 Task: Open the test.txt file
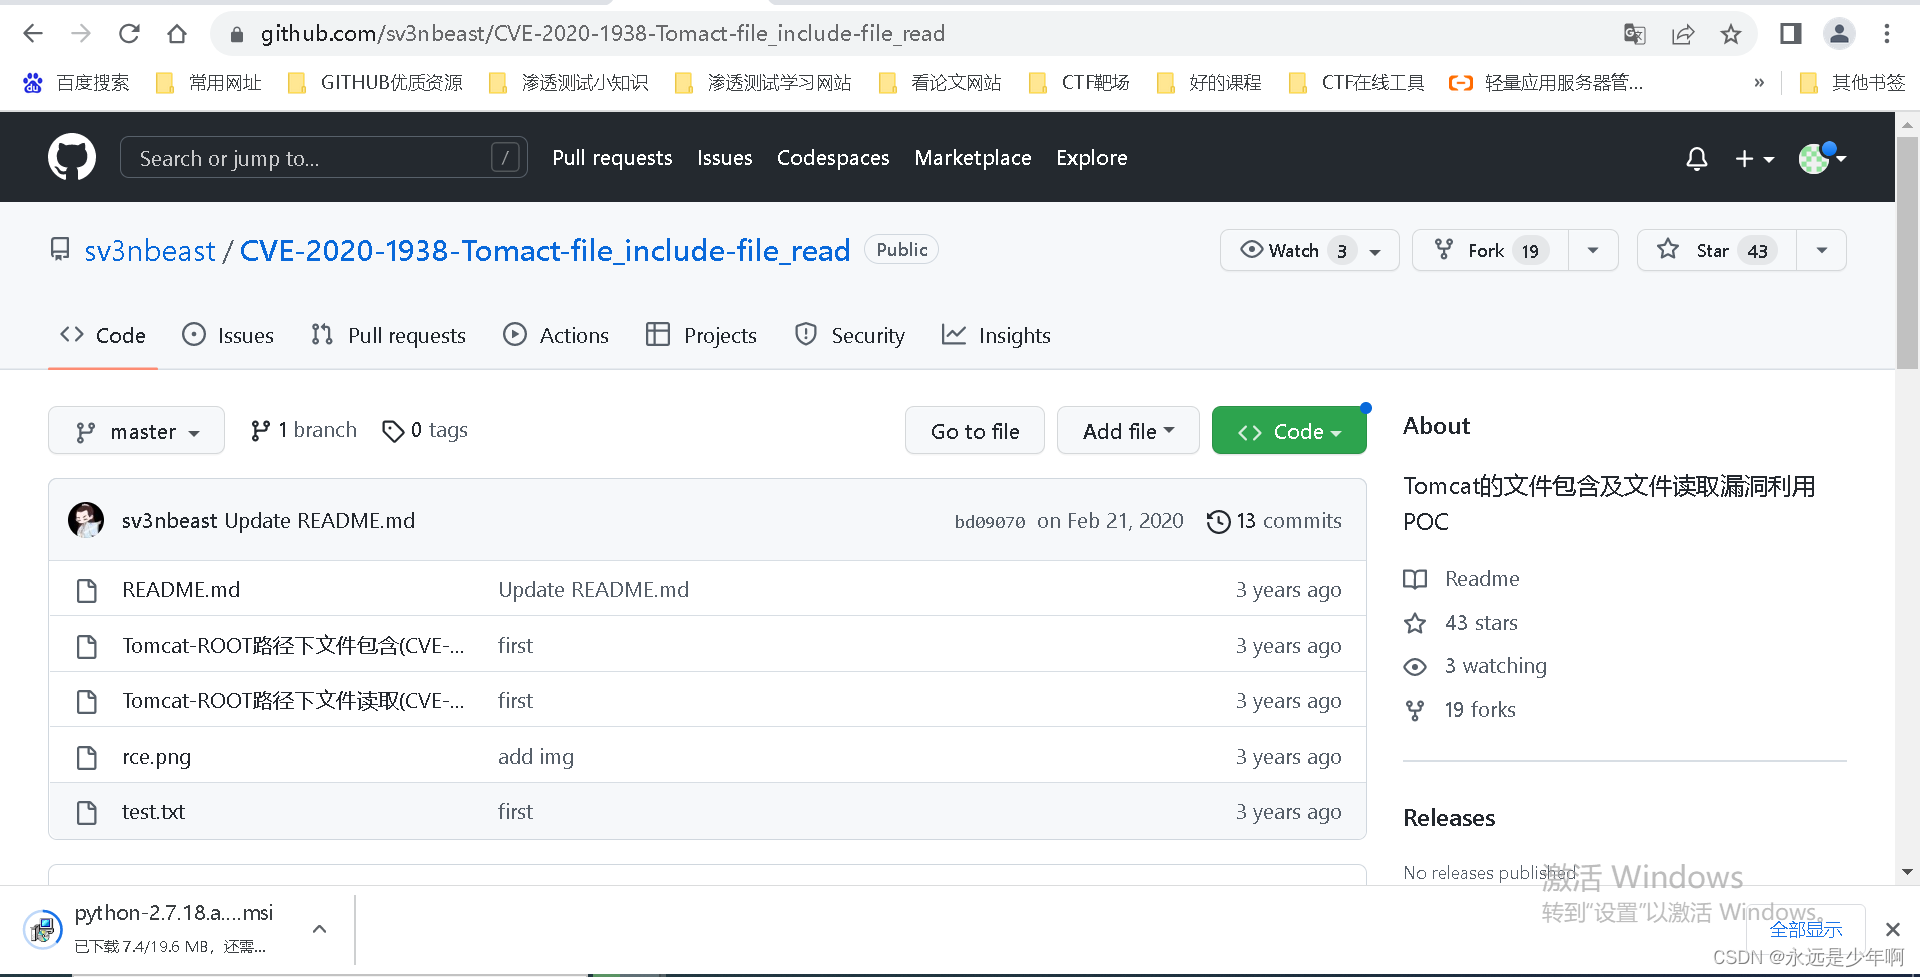coord(153,812)
